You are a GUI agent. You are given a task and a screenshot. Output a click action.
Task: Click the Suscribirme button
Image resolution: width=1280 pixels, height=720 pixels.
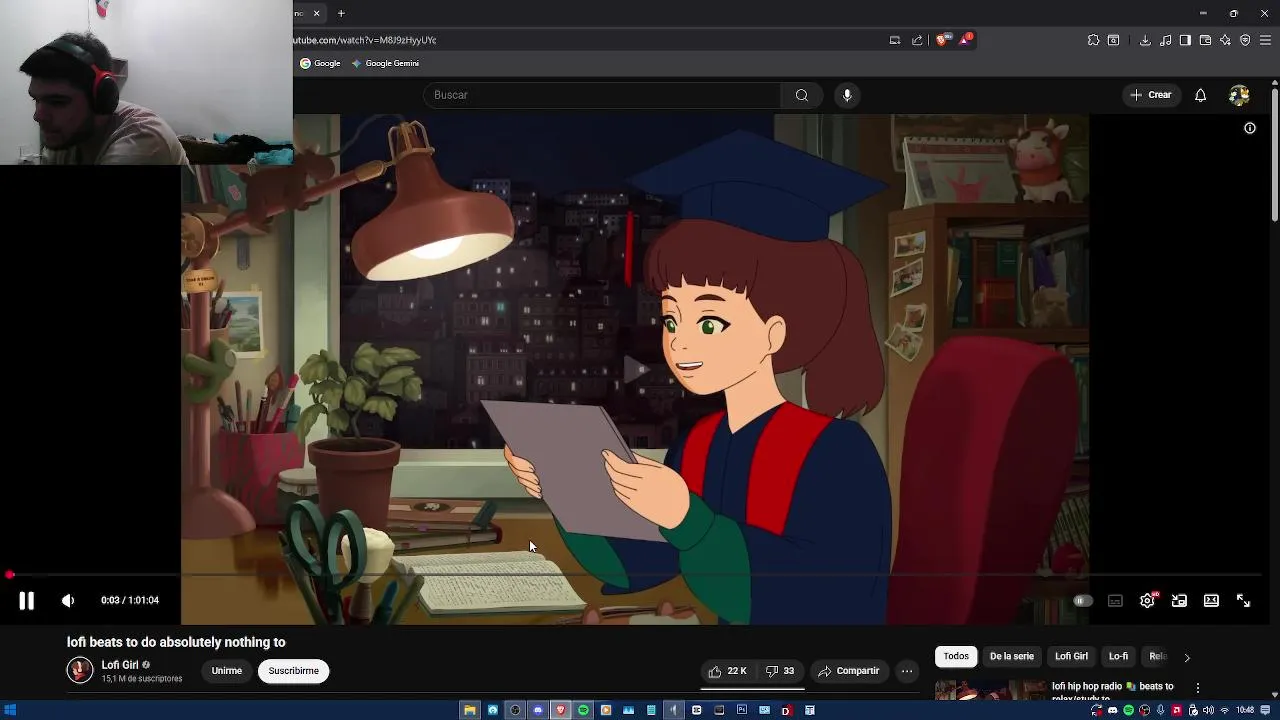[293, 671]
